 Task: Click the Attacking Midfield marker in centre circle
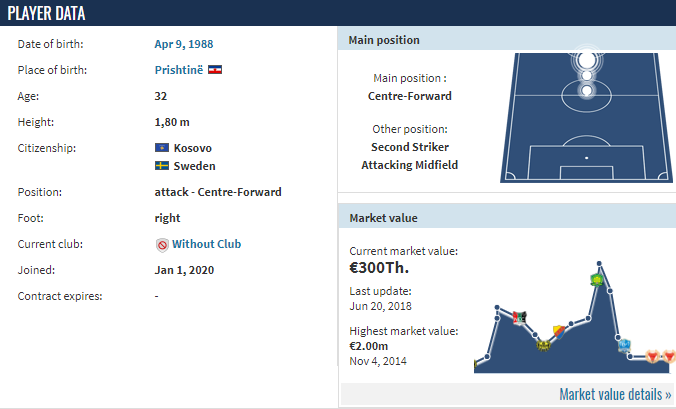pos(586,91)
